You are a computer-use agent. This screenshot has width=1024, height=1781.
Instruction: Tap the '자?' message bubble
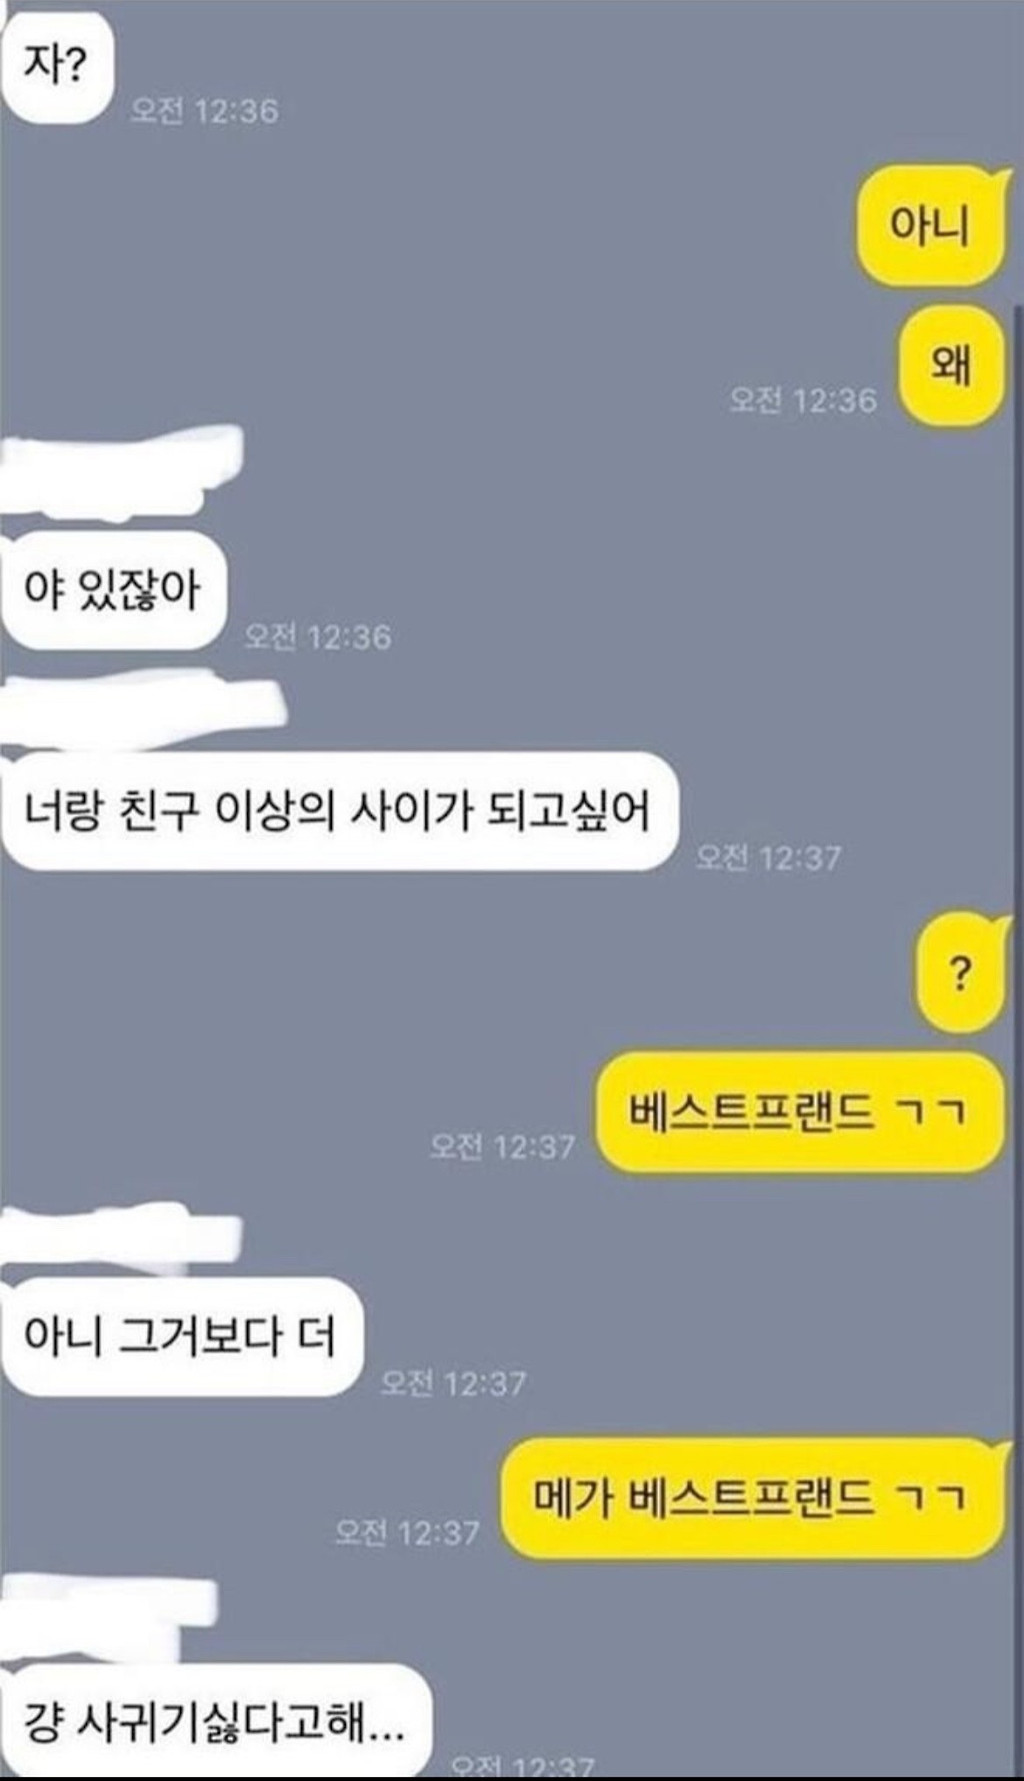[x=57, y=67]
